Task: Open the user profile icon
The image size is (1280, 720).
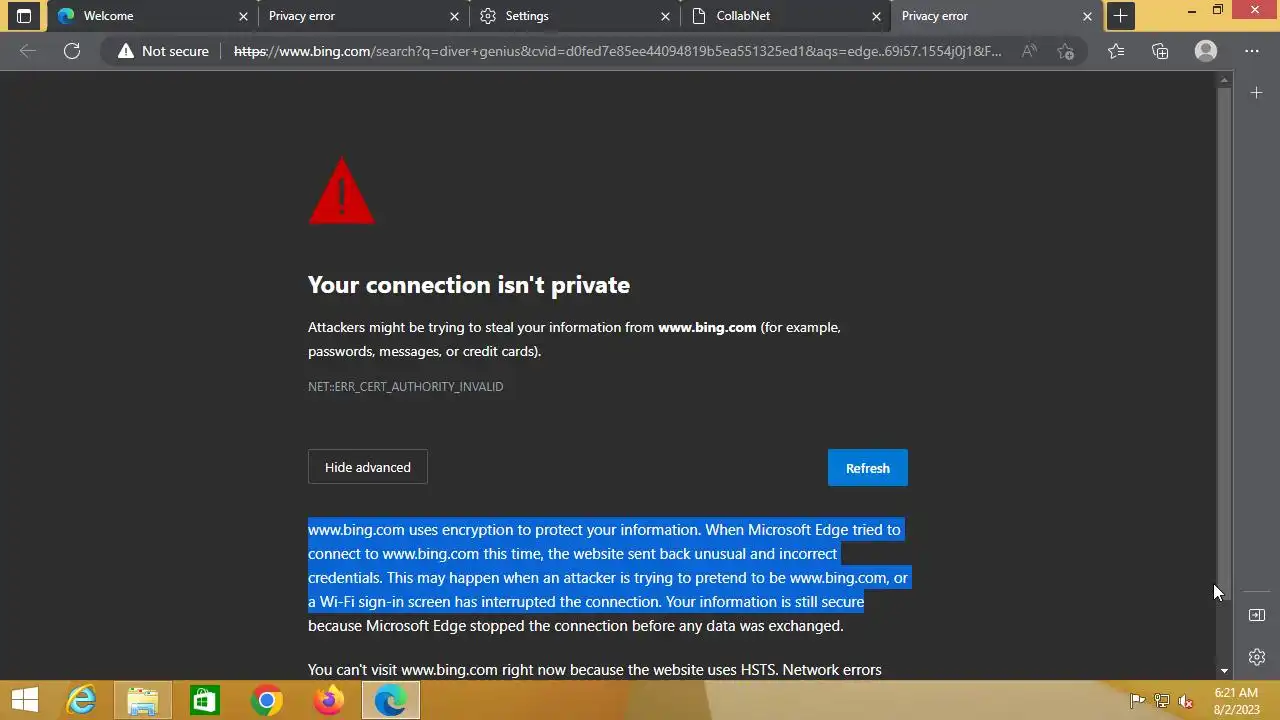Action: click(1206, 51)
